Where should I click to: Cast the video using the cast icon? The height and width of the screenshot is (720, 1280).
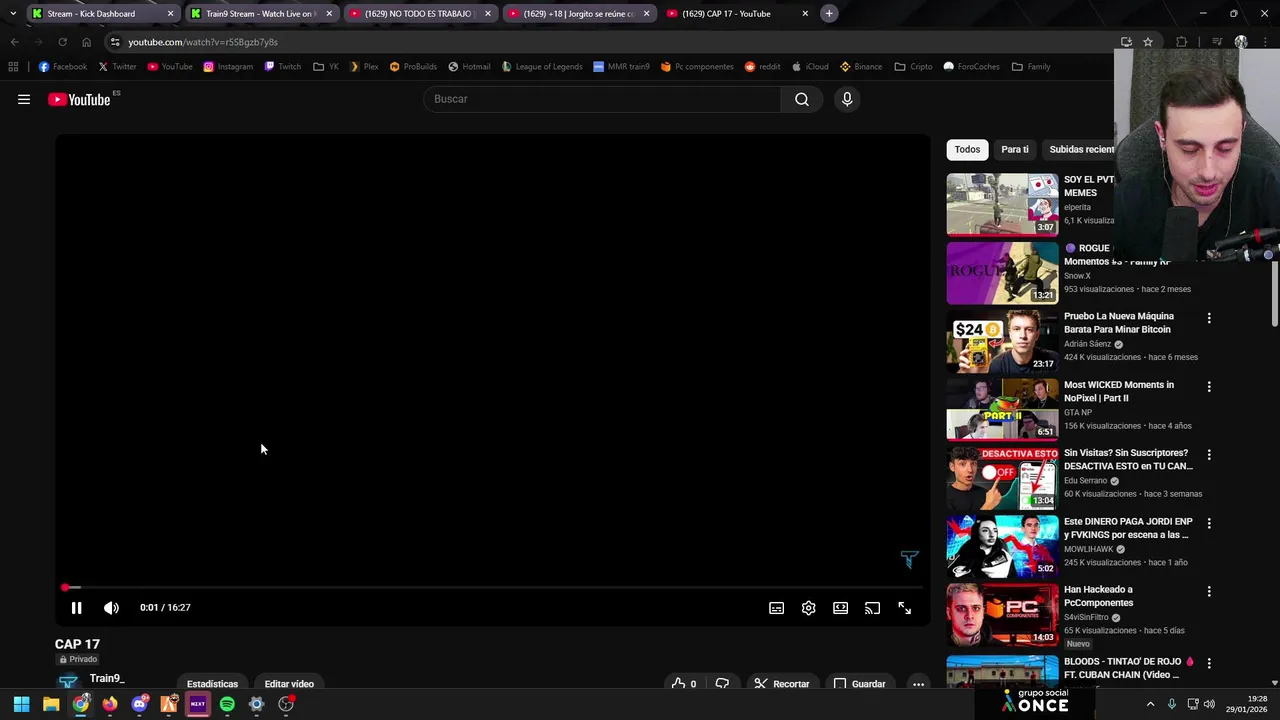(x=872, y=608)
